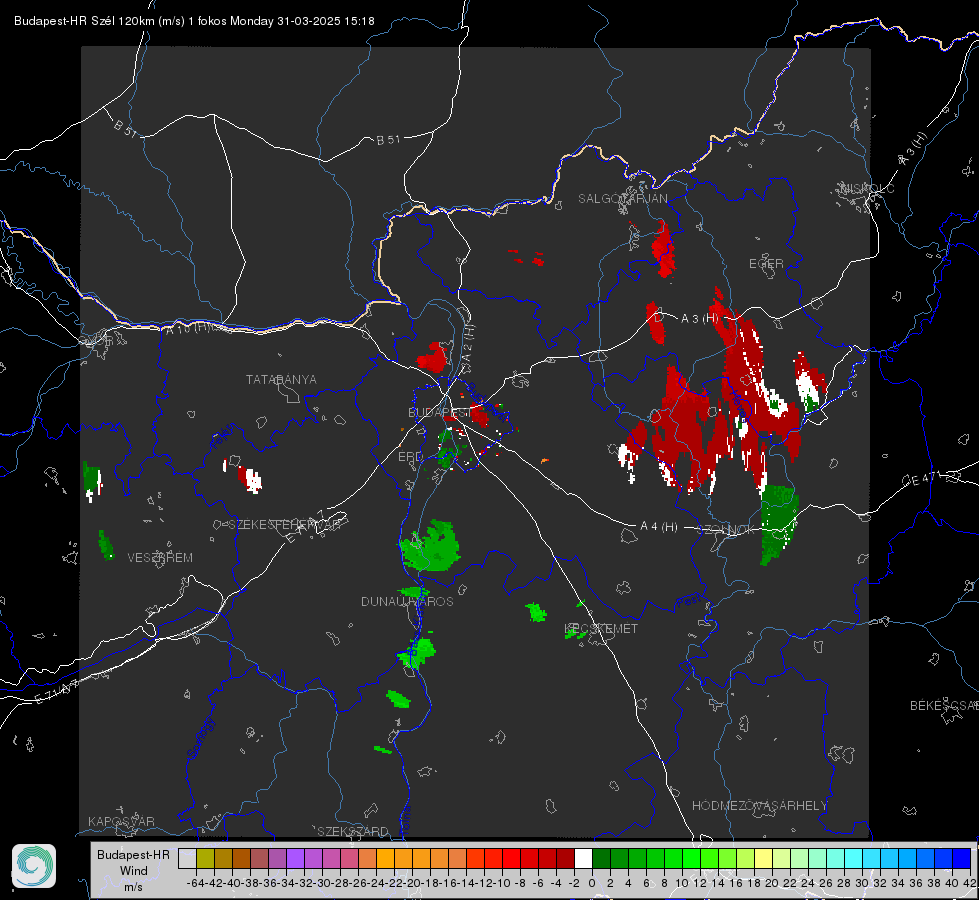
Task: Click the red echo northwest of Budapest
Action: click(432, 358)
